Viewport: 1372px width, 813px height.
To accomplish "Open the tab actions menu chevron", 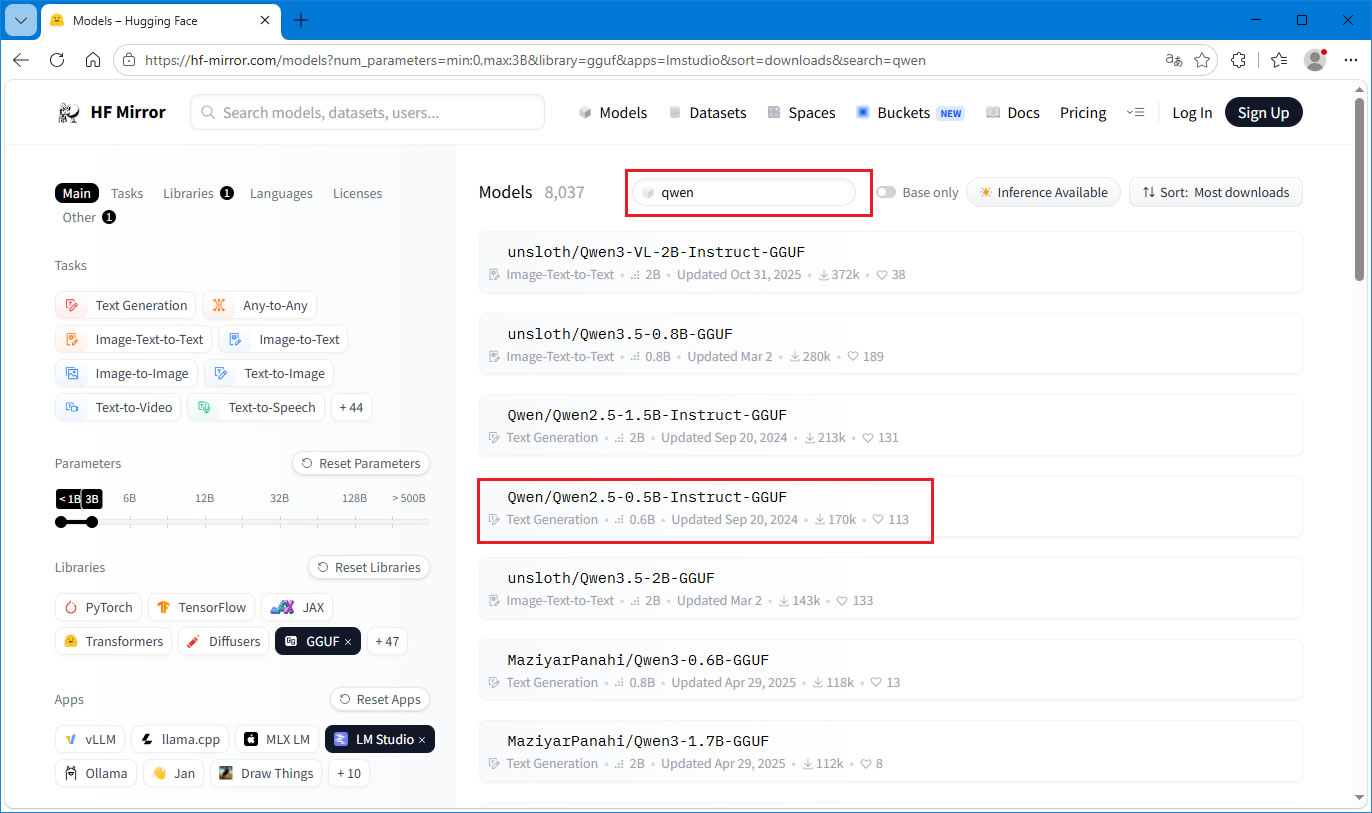I will tap(20, 20).
